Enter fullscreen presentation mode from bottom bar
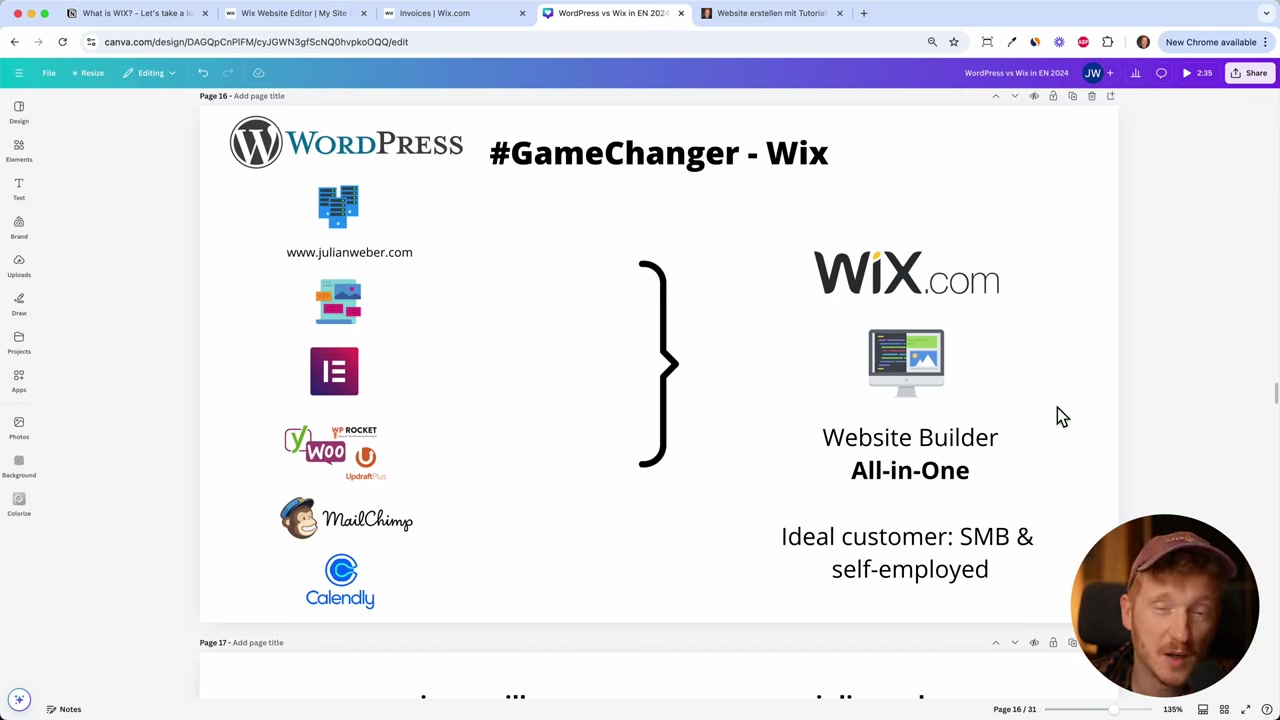This screenshot has width=1280, height=720. coord(1245,710)
